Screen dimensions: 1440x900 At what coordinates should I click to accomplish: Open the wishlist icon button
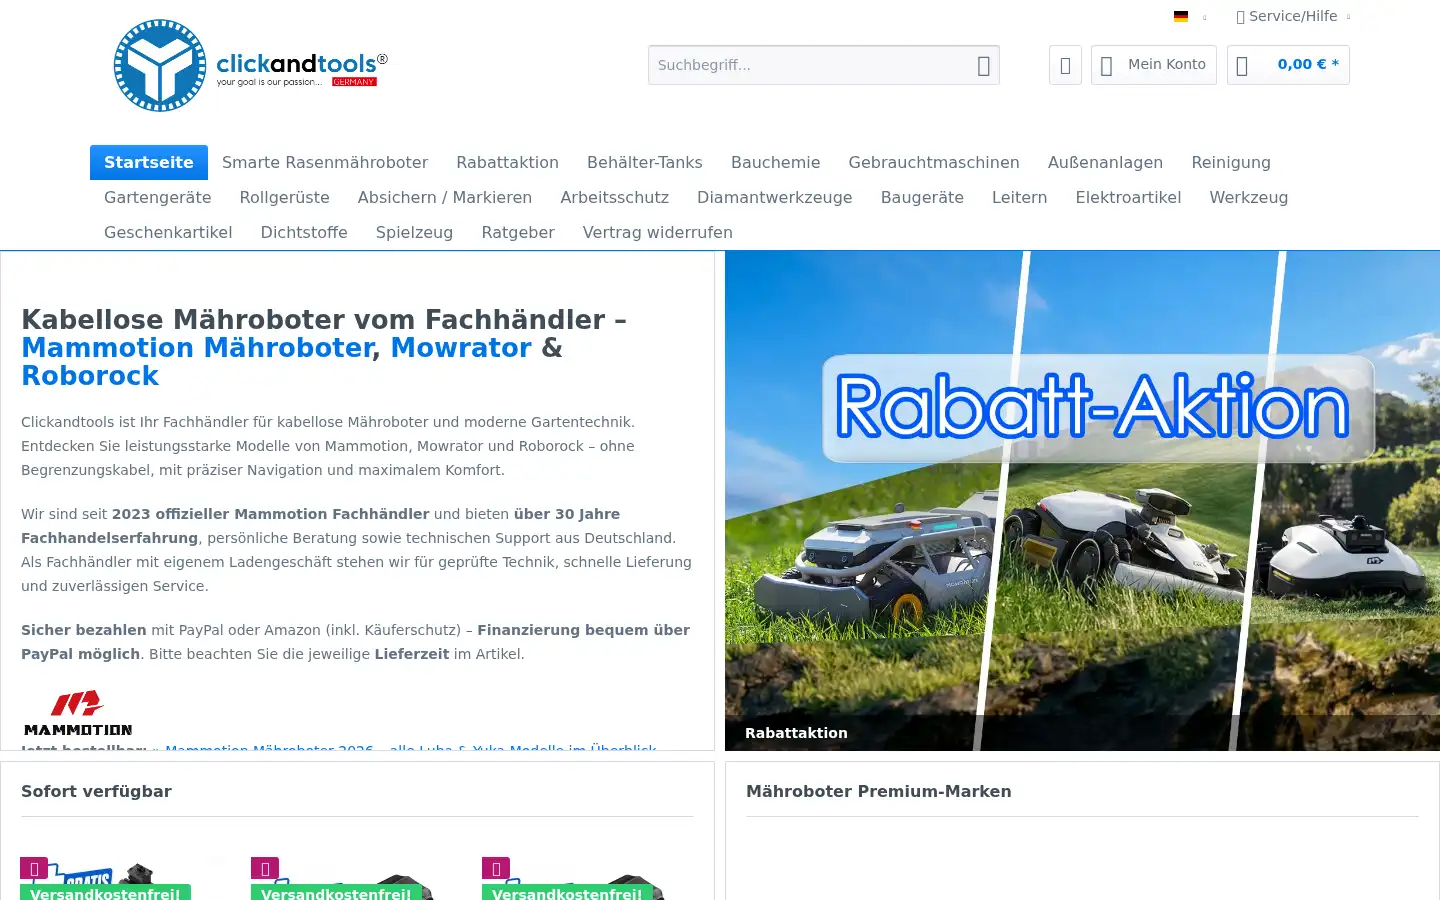pos(1065,65)
